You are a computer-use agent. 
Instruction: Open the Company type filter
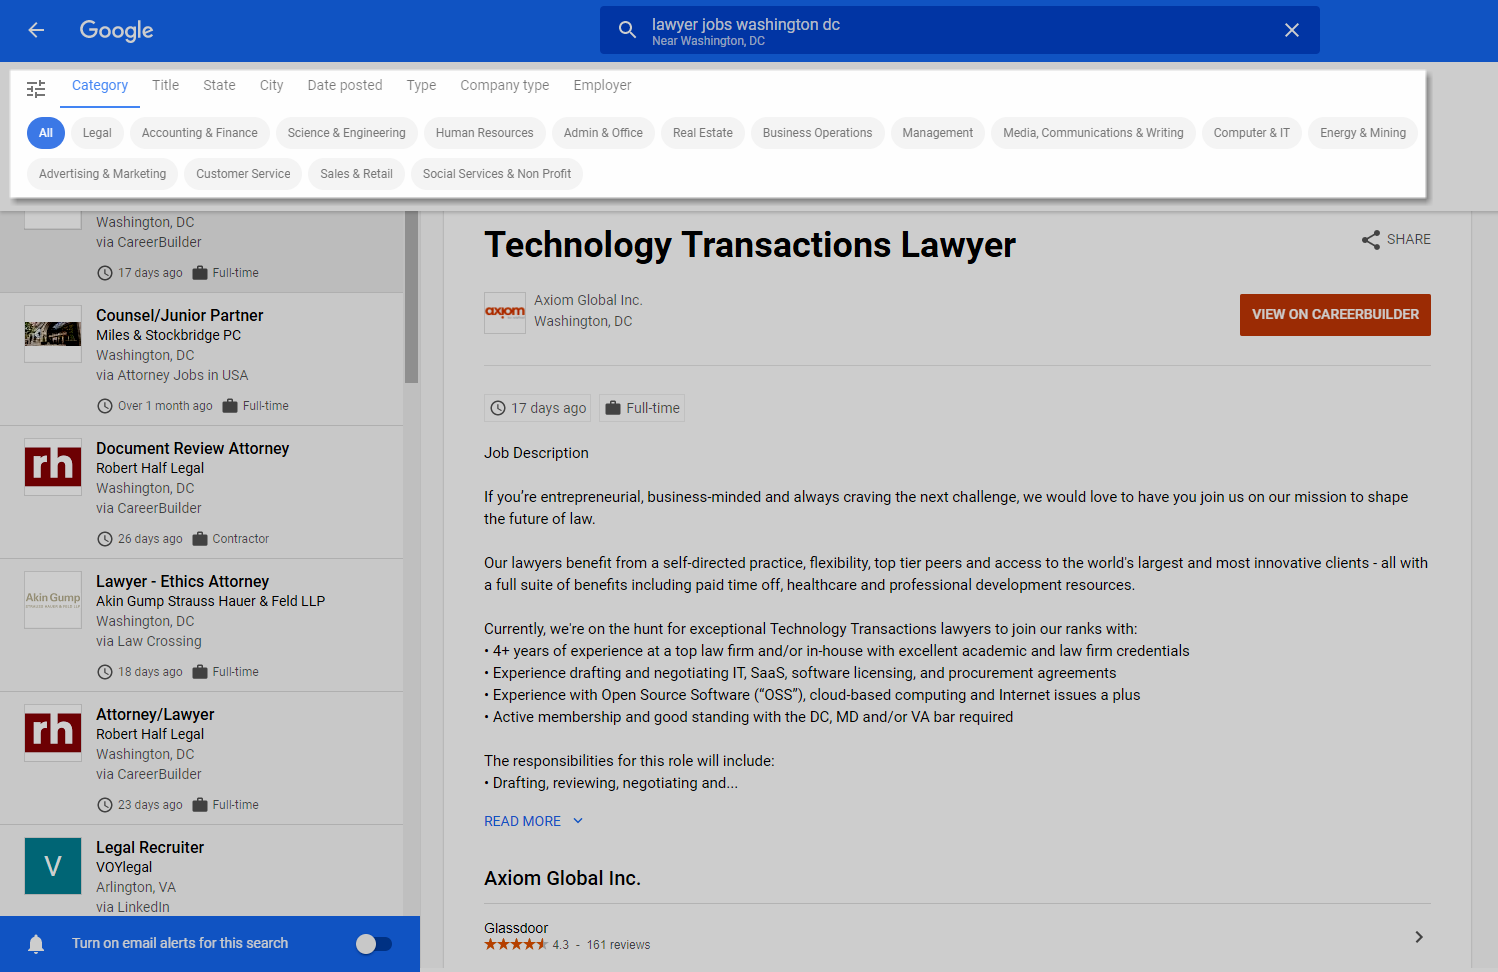(x=504, y=86)
